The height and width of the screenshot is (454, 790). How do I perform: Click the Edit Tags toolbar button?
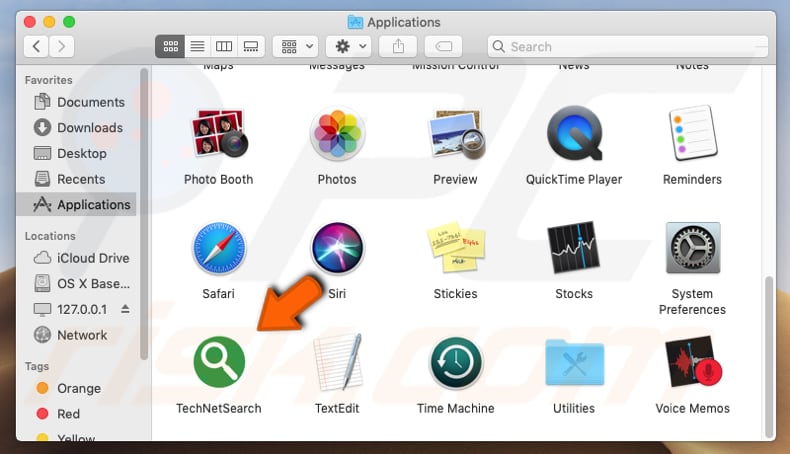point(443,46)
